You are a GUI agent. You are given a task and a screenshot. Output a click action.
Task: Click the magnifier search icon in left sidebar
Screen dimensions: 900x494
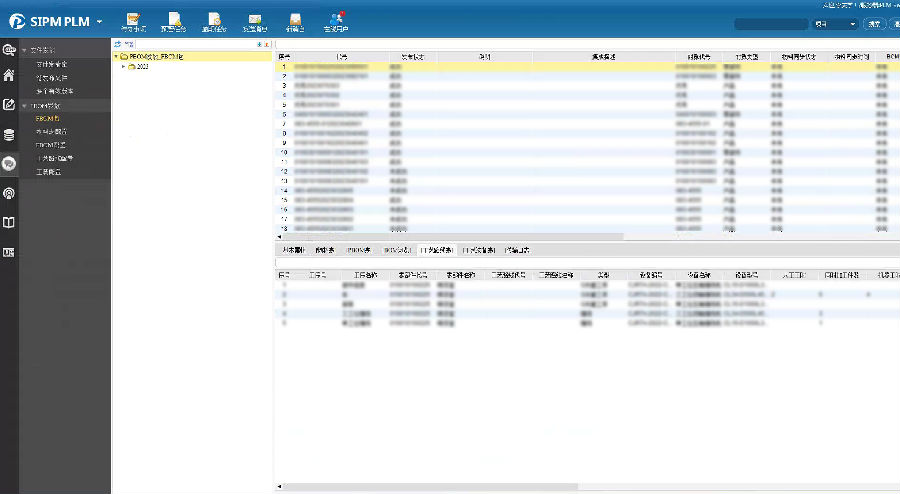(x=9, y=50)
